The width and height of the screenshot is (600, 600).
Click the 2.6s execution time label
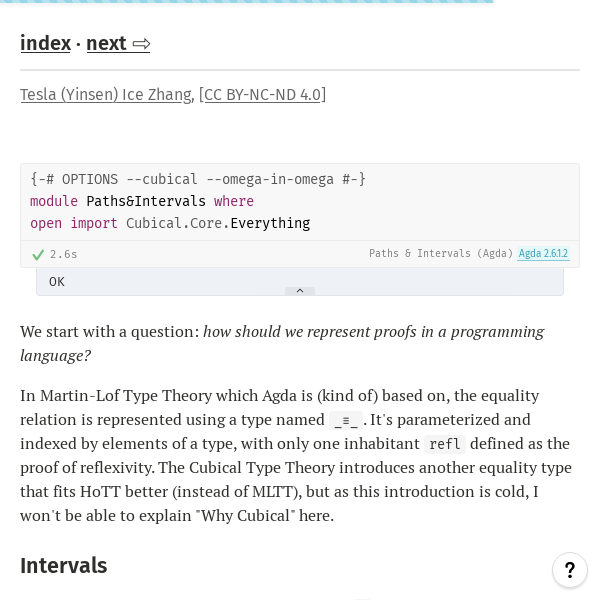click(x=64, y=254)
